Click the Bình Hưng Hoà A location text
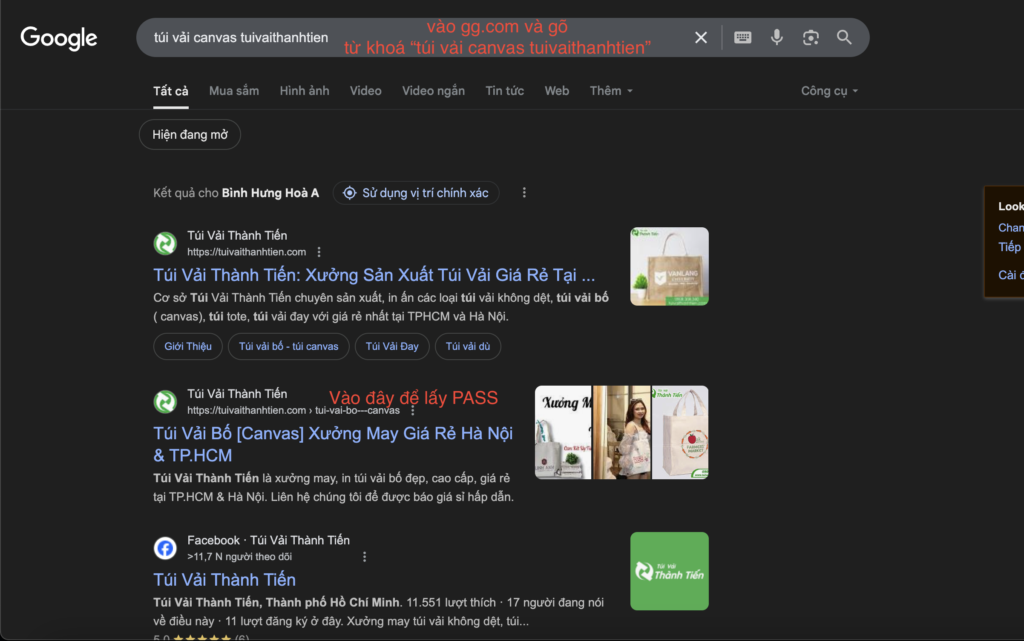 pos(270,193)
